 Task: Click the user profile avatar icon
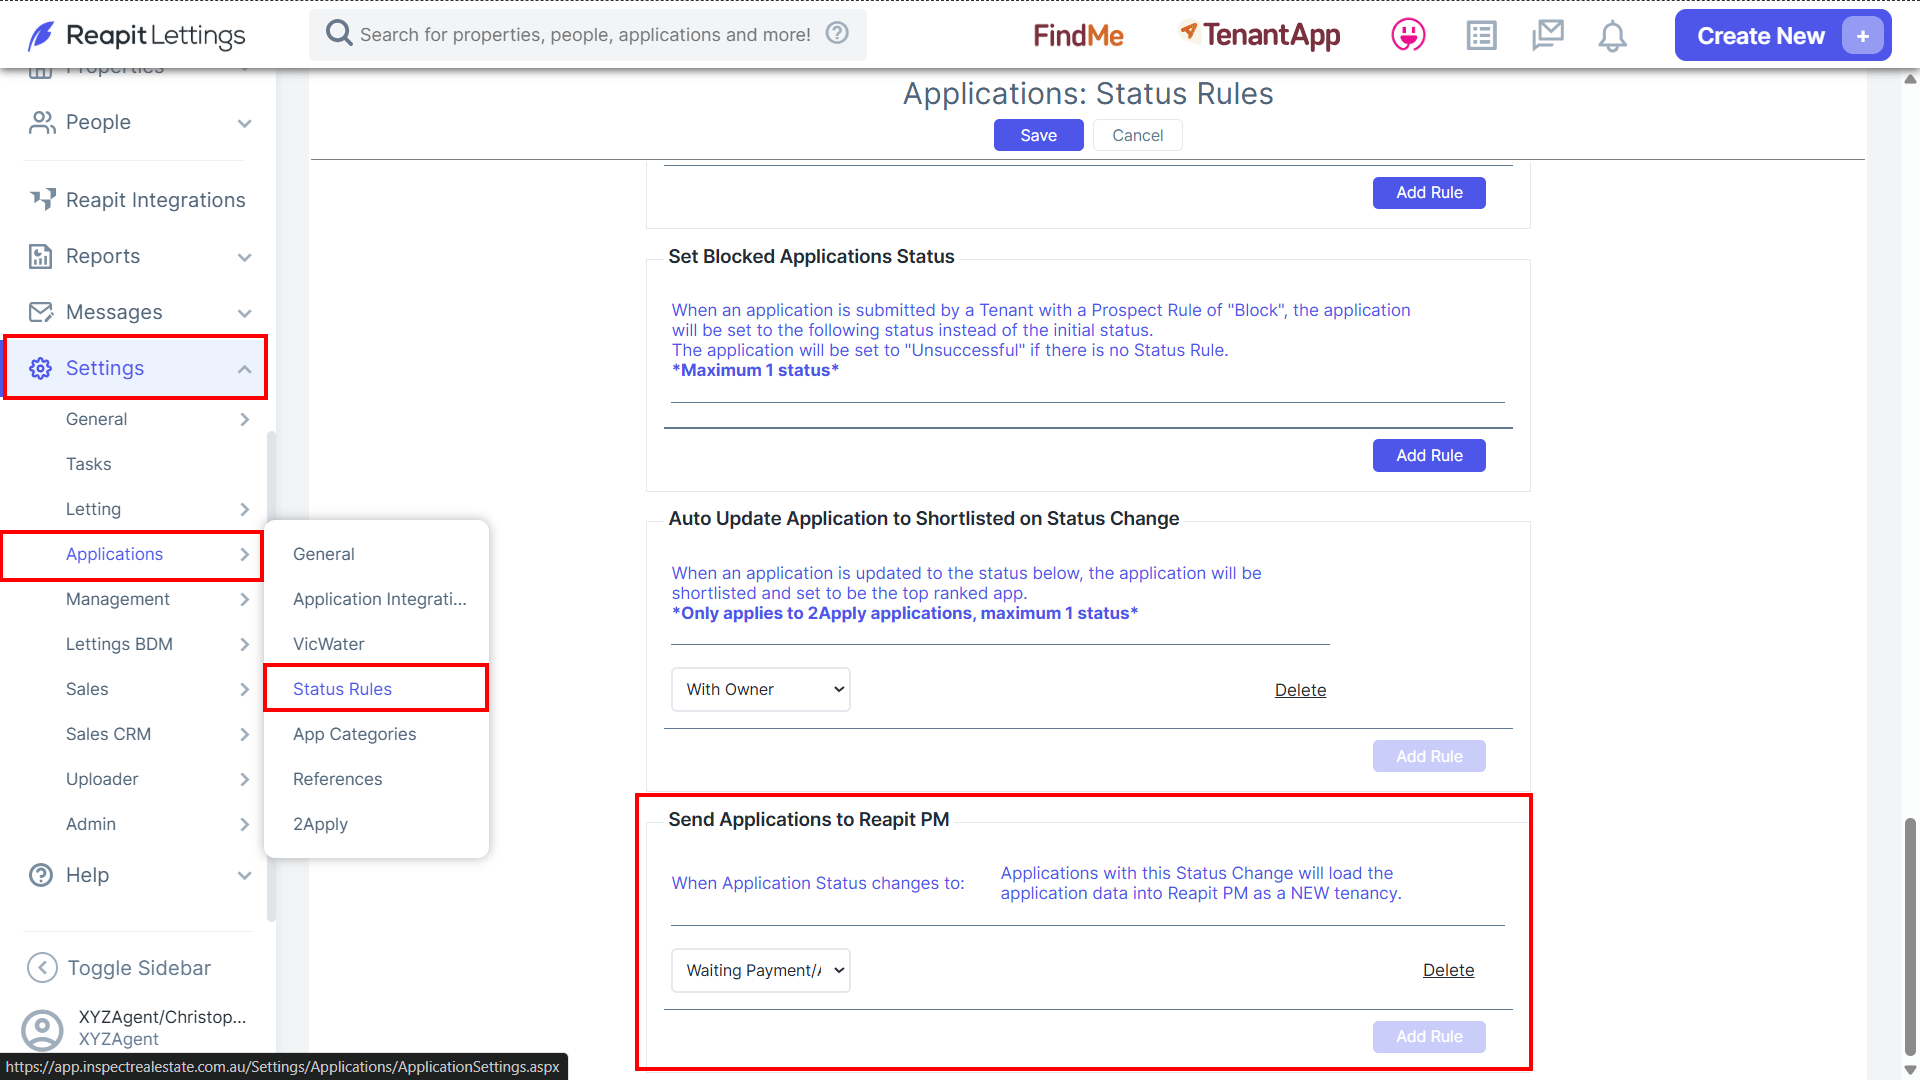point(42,1029)
